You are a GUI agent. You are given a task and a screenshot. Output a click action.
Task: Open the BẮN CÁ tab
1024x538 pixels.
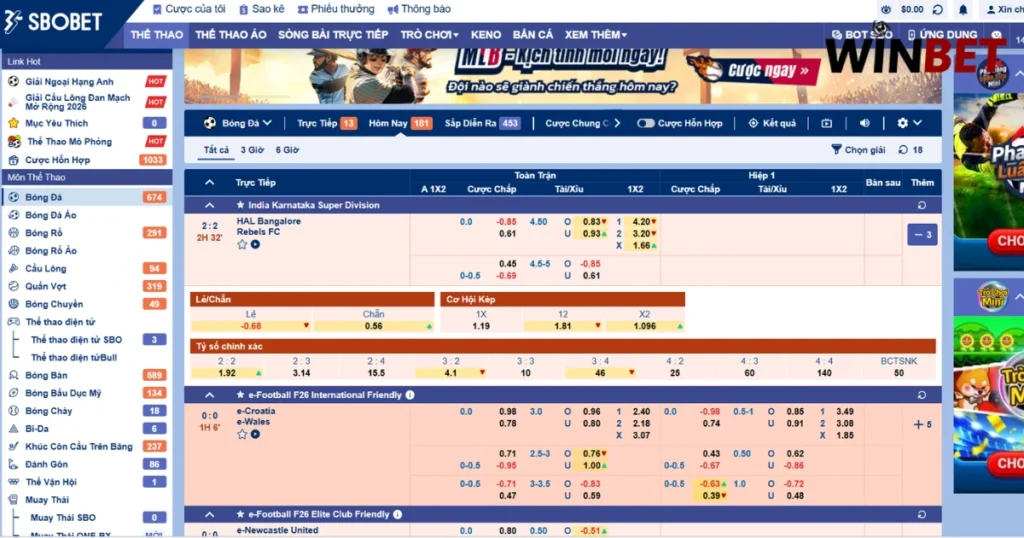[x=533, y=35]
